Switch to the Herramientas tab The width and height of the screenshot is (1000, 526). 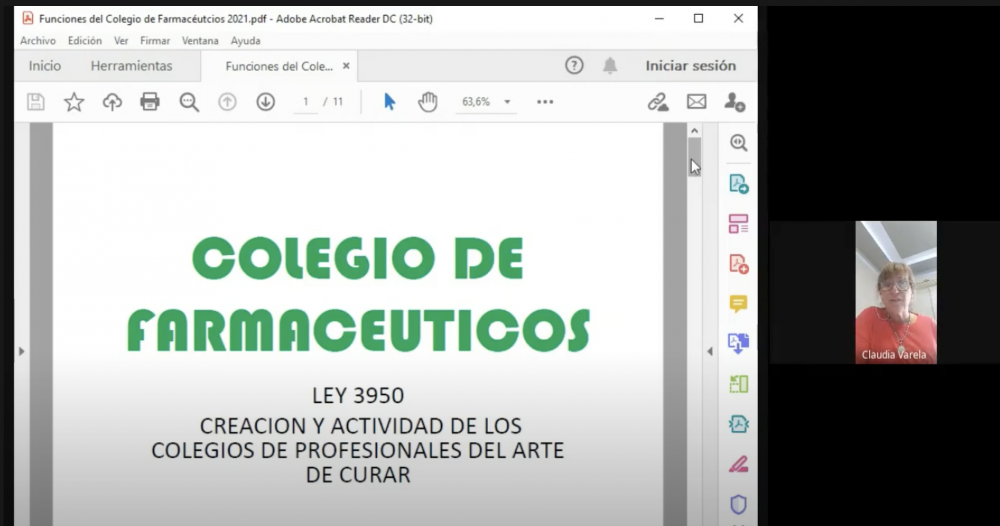pos(131,66)
